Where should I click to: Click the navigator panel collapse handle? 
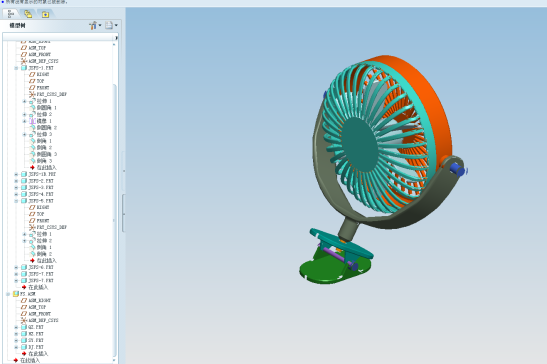(x=123, y=214)
